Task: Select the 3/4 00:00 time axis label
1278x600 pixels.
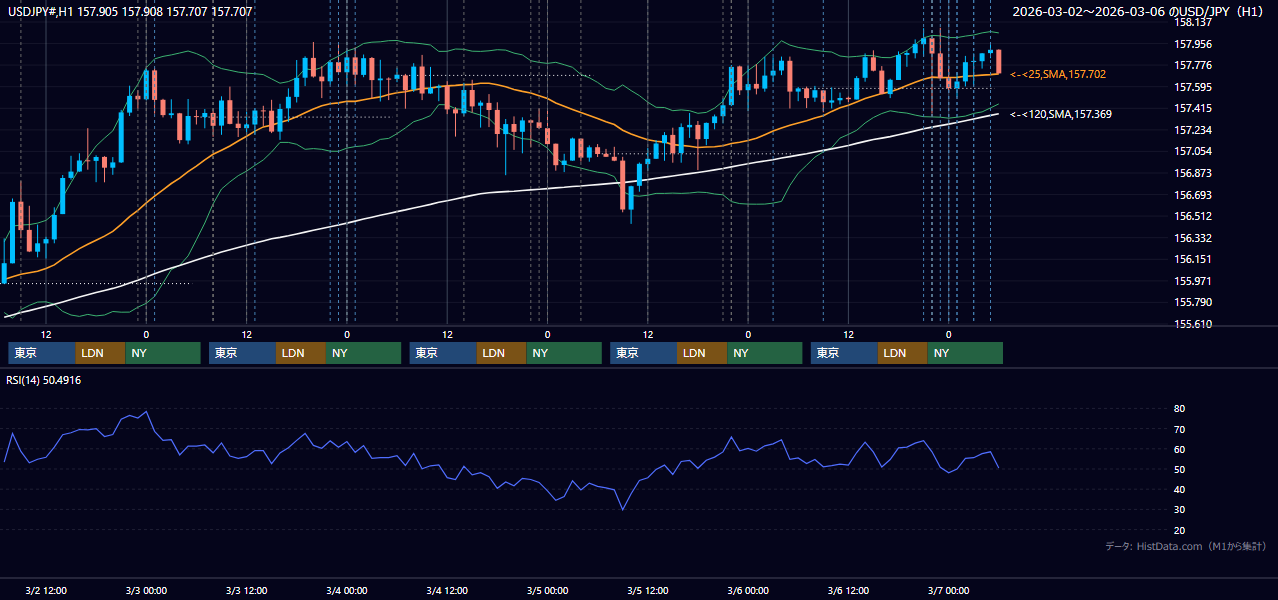Action: click(347, 590)
